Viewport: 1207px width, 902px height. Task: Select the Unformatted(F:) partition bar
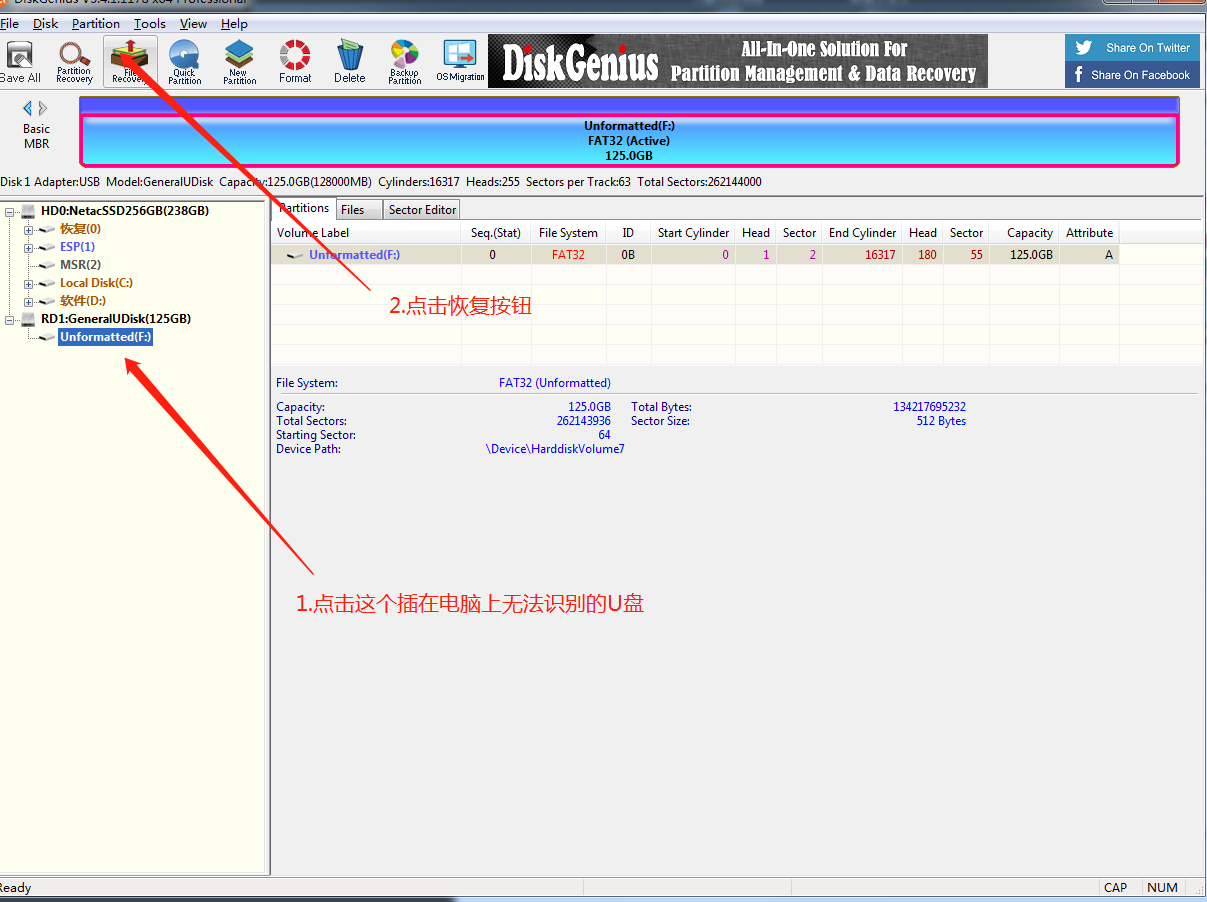(629, 141)
